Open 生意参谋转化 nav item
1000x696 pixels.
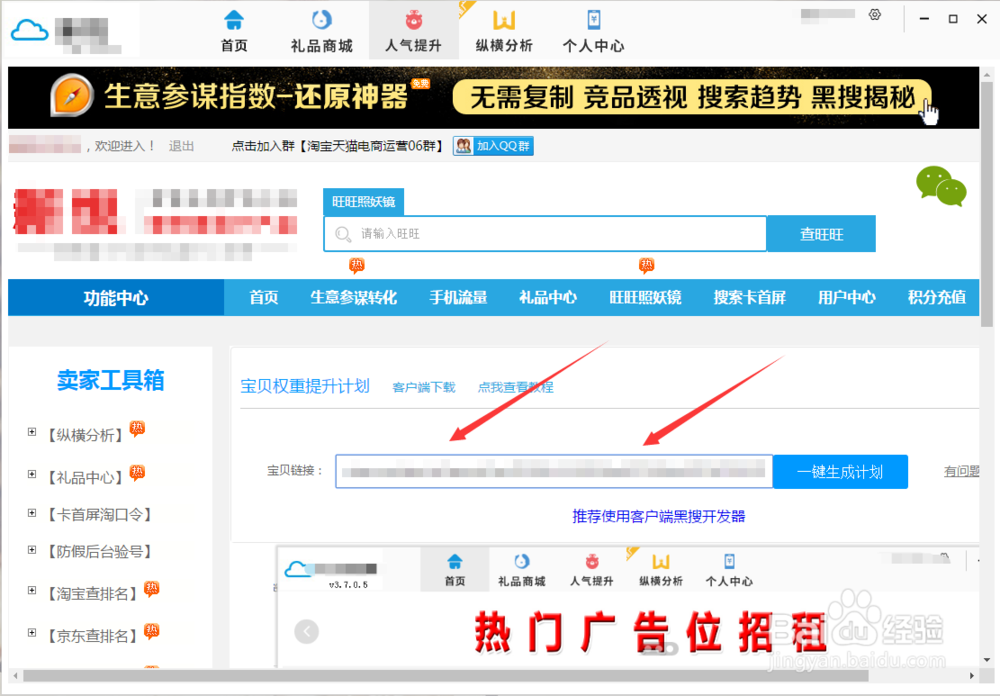coord(353,297)
